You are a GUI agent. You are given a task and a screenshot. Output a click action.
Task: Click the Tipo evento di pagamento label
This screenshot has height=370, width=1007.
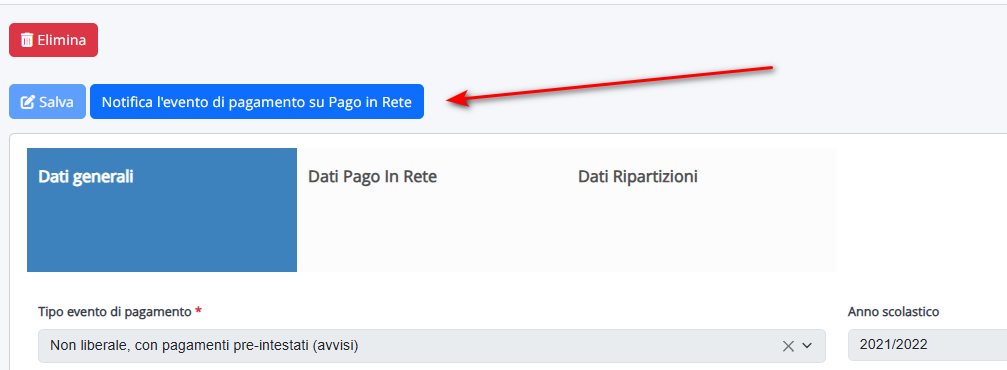(115, 312)
